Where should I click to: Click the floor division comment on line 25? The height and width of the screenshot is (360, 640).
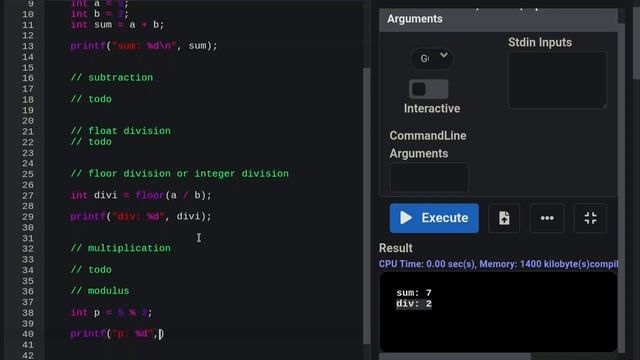coord(179,174)
